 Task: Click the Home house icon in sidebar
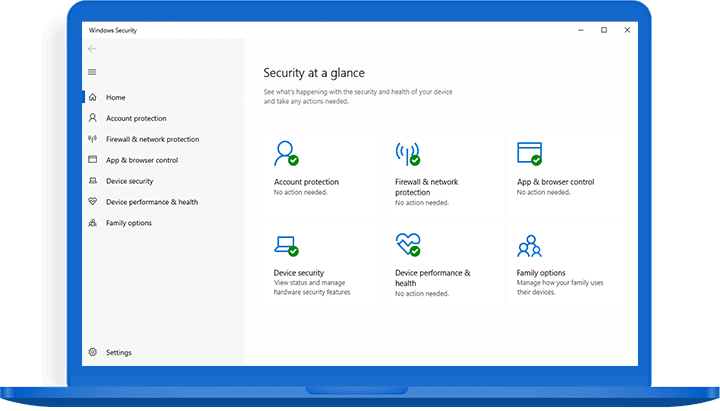(x=93, y=97)
